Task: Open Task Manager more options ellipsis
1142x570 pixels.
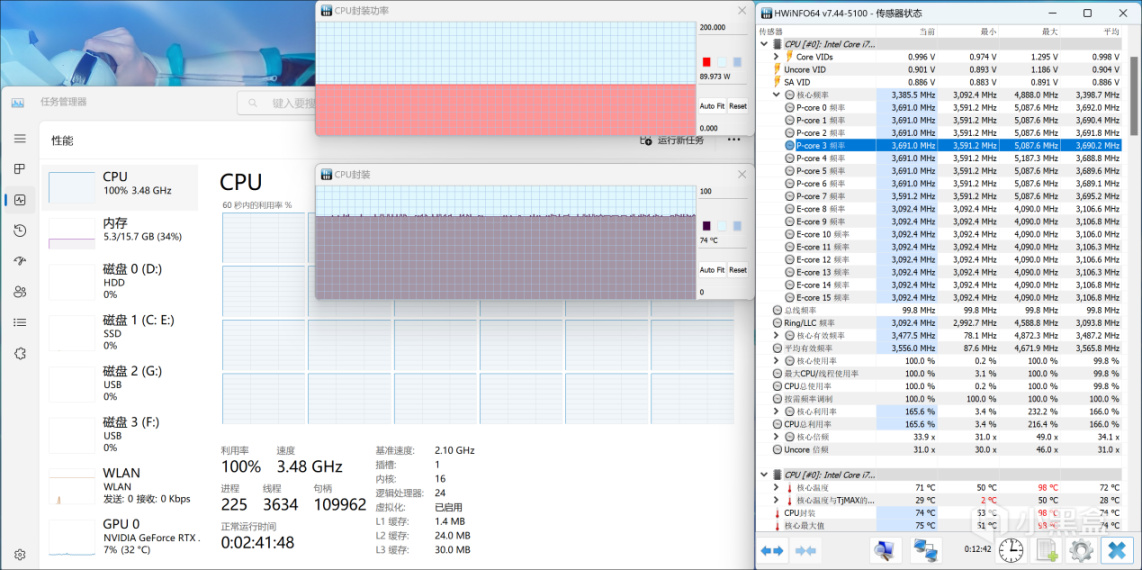Action: (x=733, y=140)
